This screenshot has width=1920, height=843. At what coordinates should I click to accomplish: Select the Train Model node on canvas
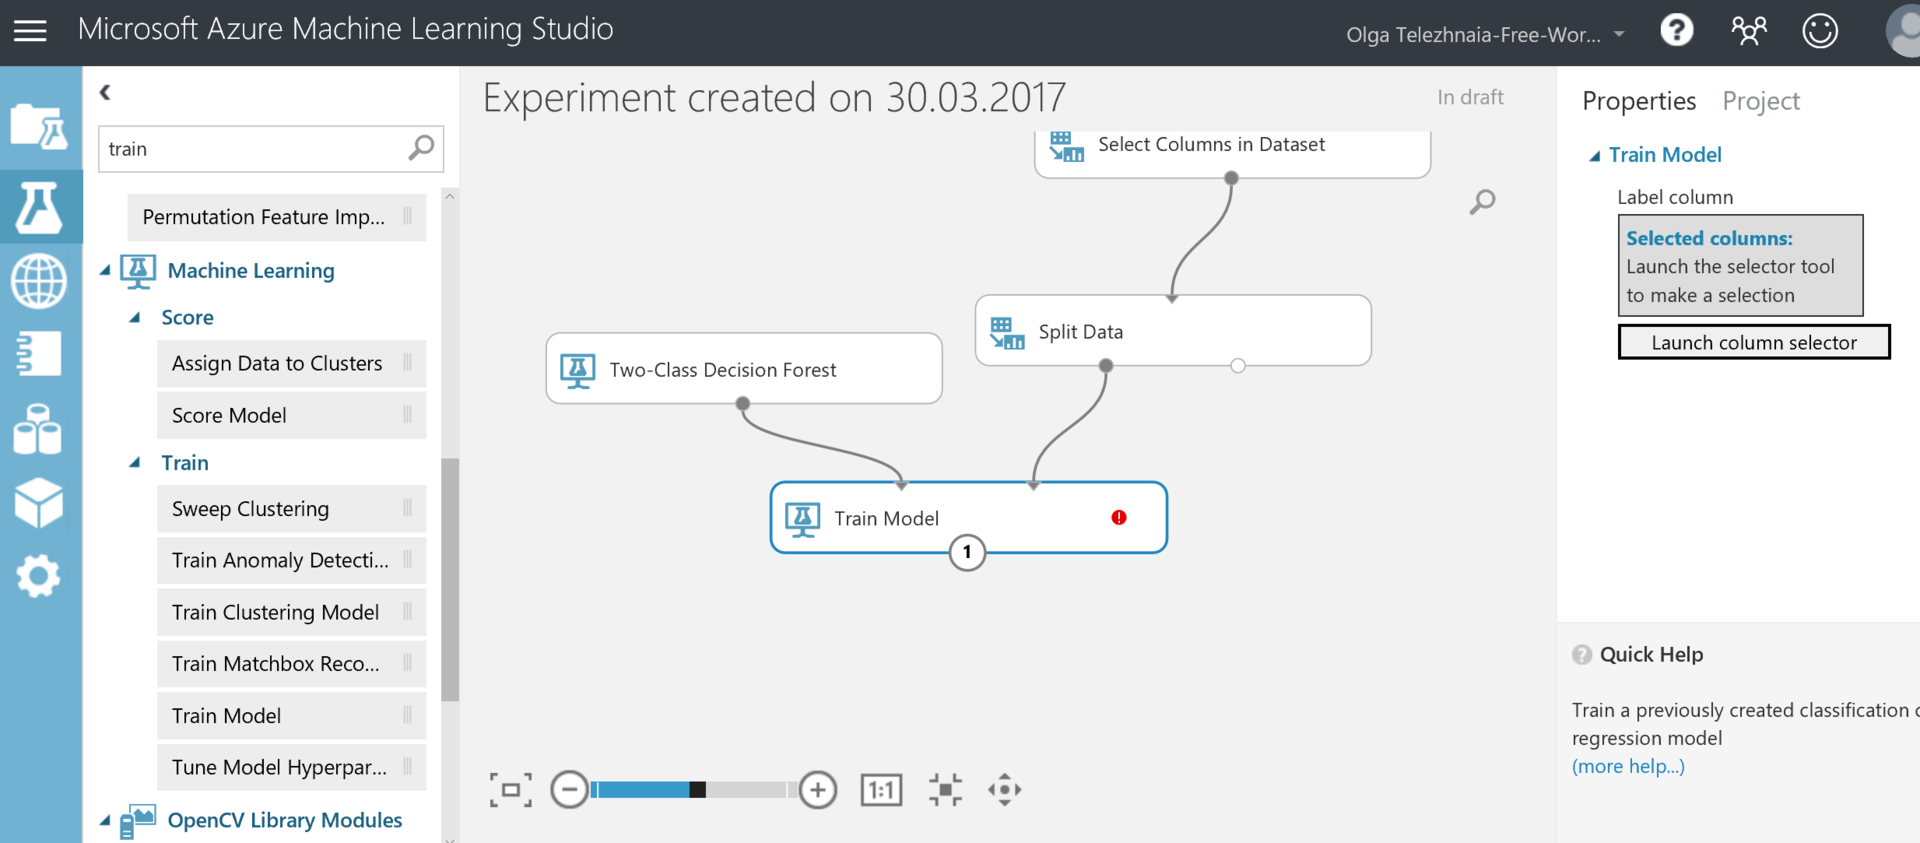[x=968, y=518]
